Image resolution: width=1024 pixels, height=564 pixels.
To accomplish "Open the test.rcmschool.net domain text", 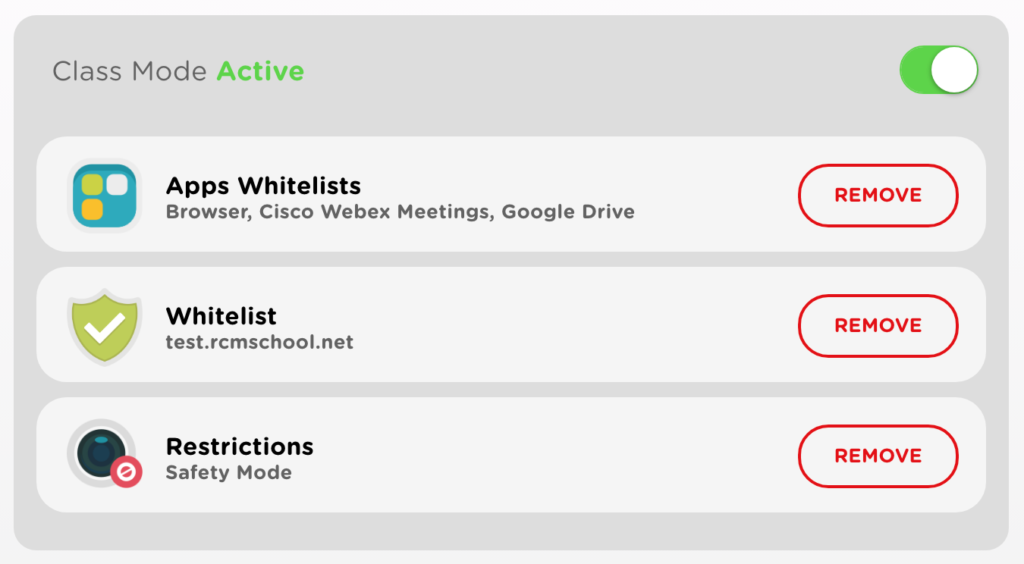I will click(x=259, y=342).
